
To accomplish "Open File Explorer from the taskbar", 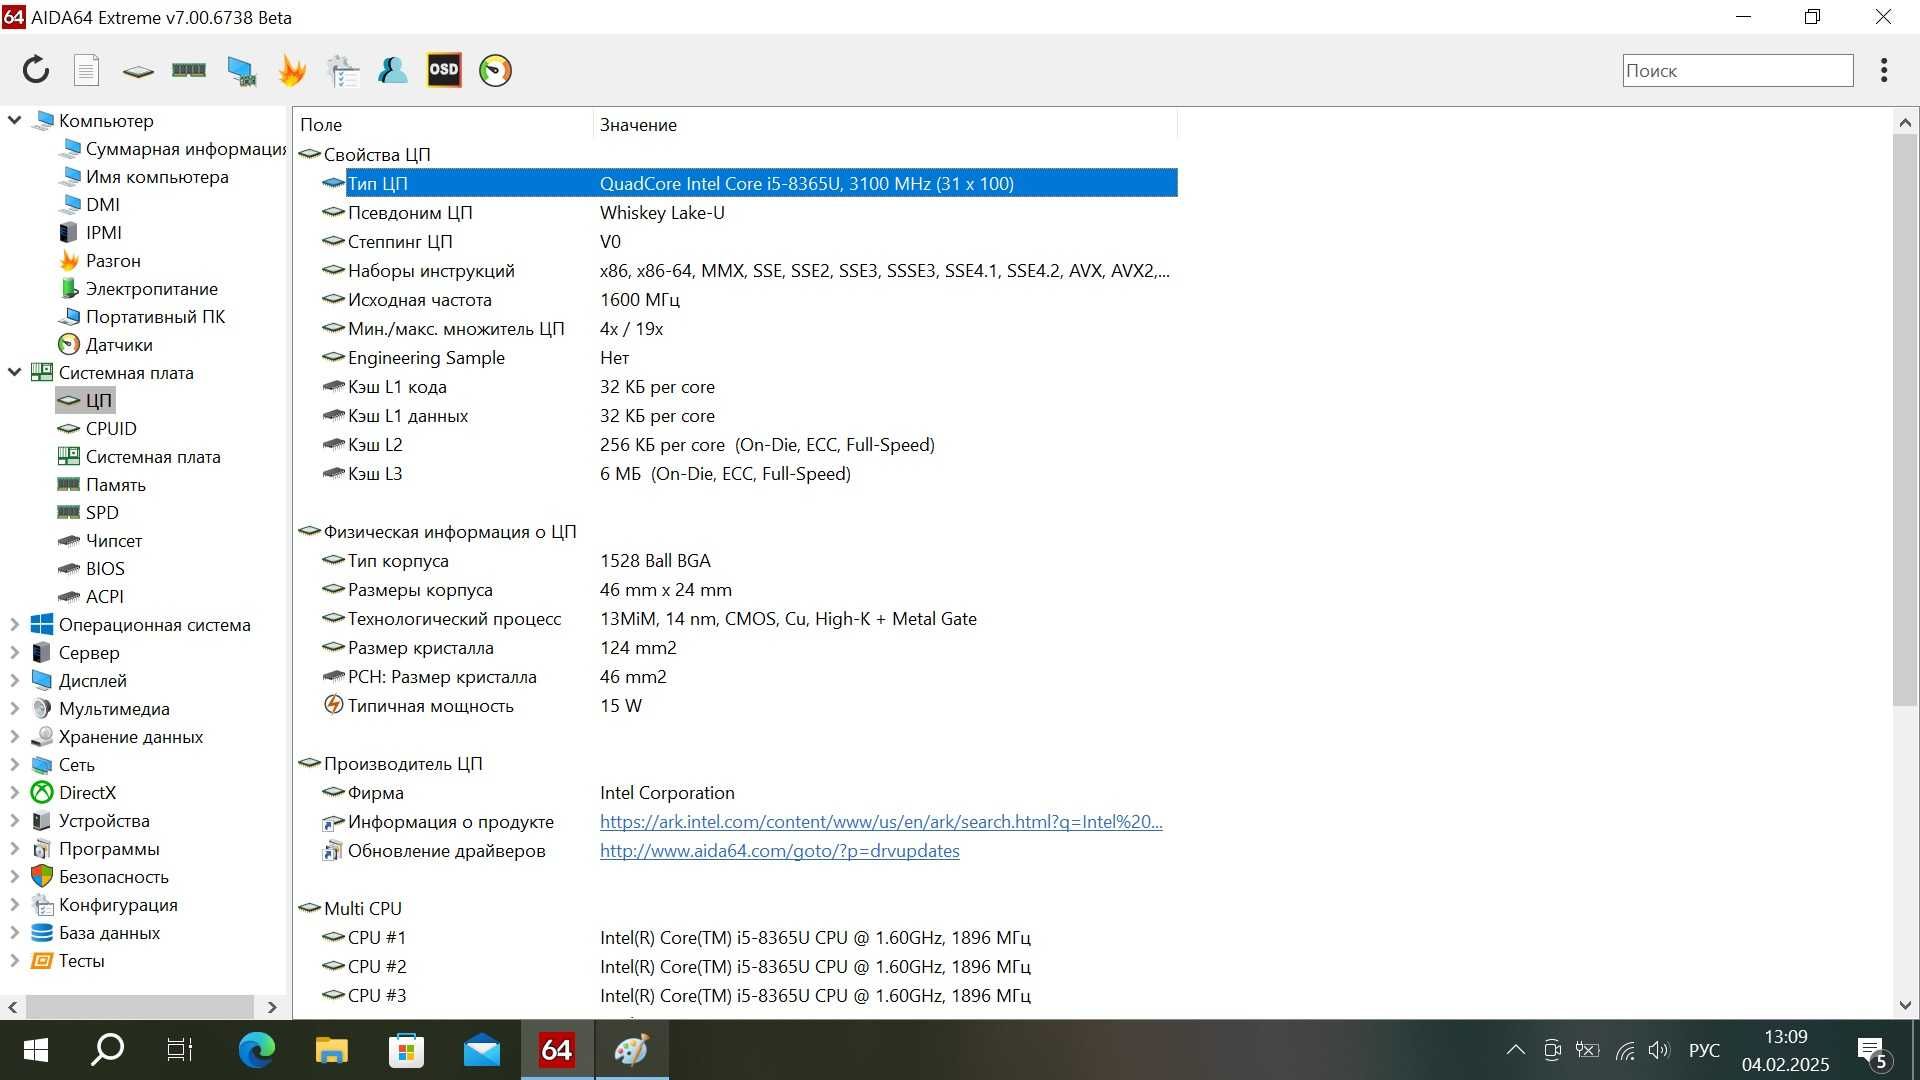I will (x=331, y=1050).
